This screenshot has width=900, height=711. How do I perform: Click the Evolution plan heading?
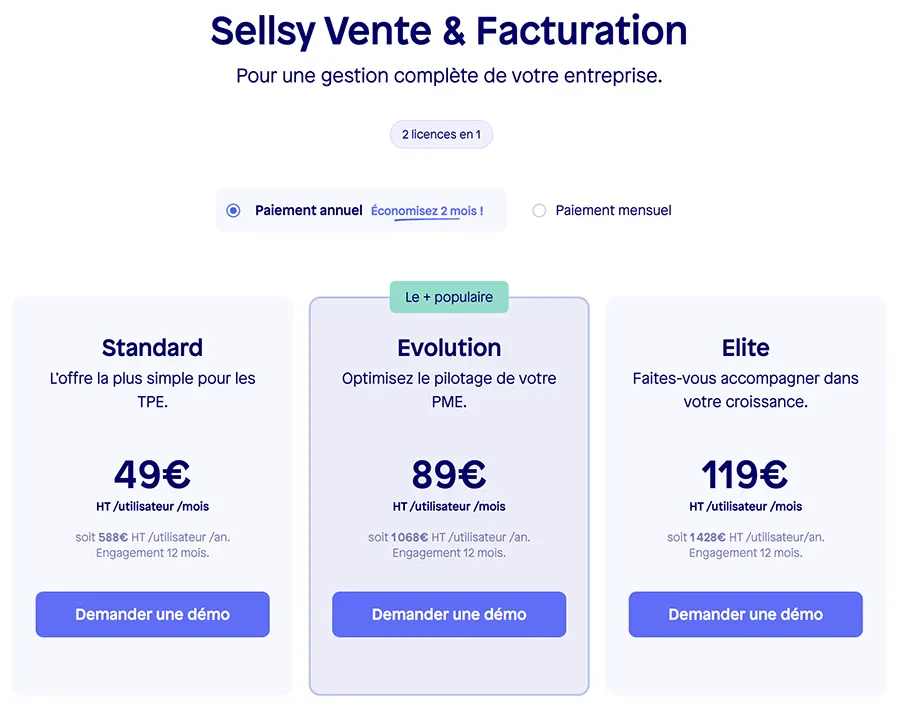(x=449, y=348)
